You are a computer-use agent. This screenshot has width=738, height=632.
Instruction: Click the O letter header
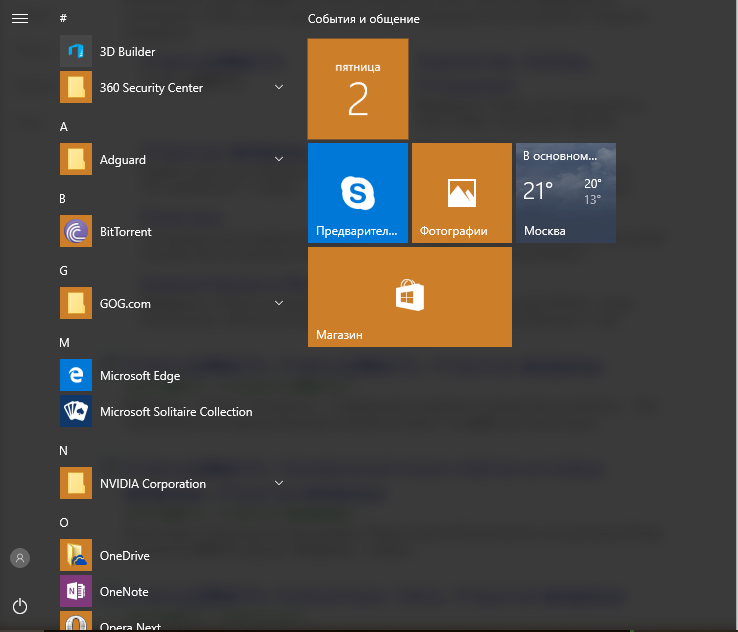pyautogui.click(x=64, y=523)
